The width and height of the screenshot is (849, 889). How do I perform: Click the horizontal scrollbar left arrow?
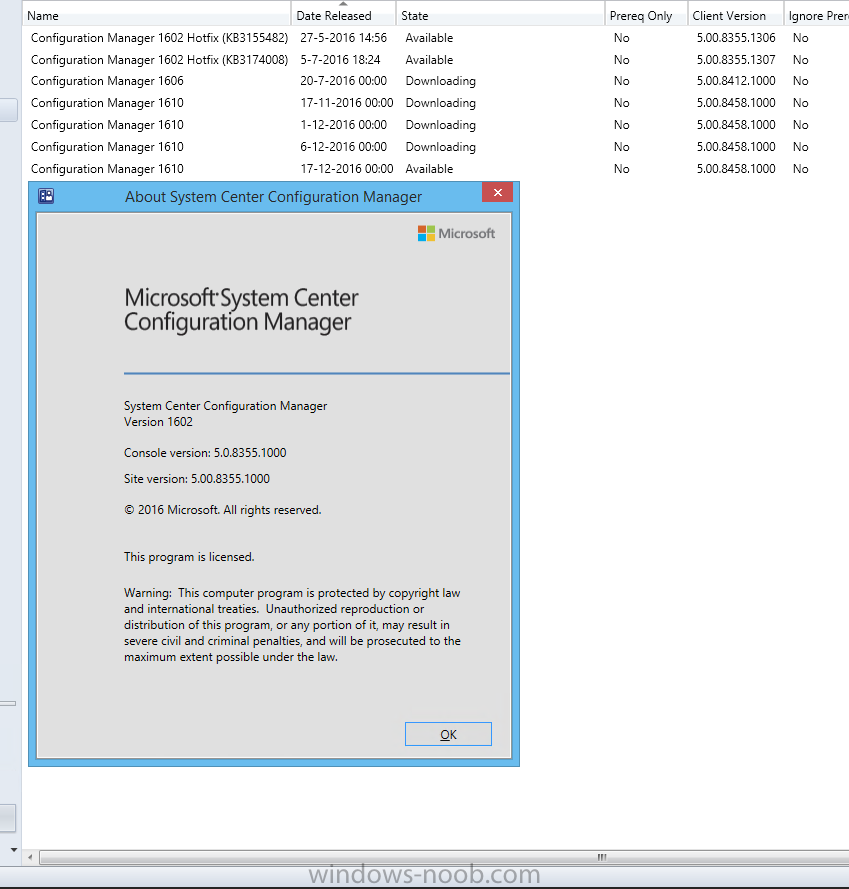click(30, 857)
